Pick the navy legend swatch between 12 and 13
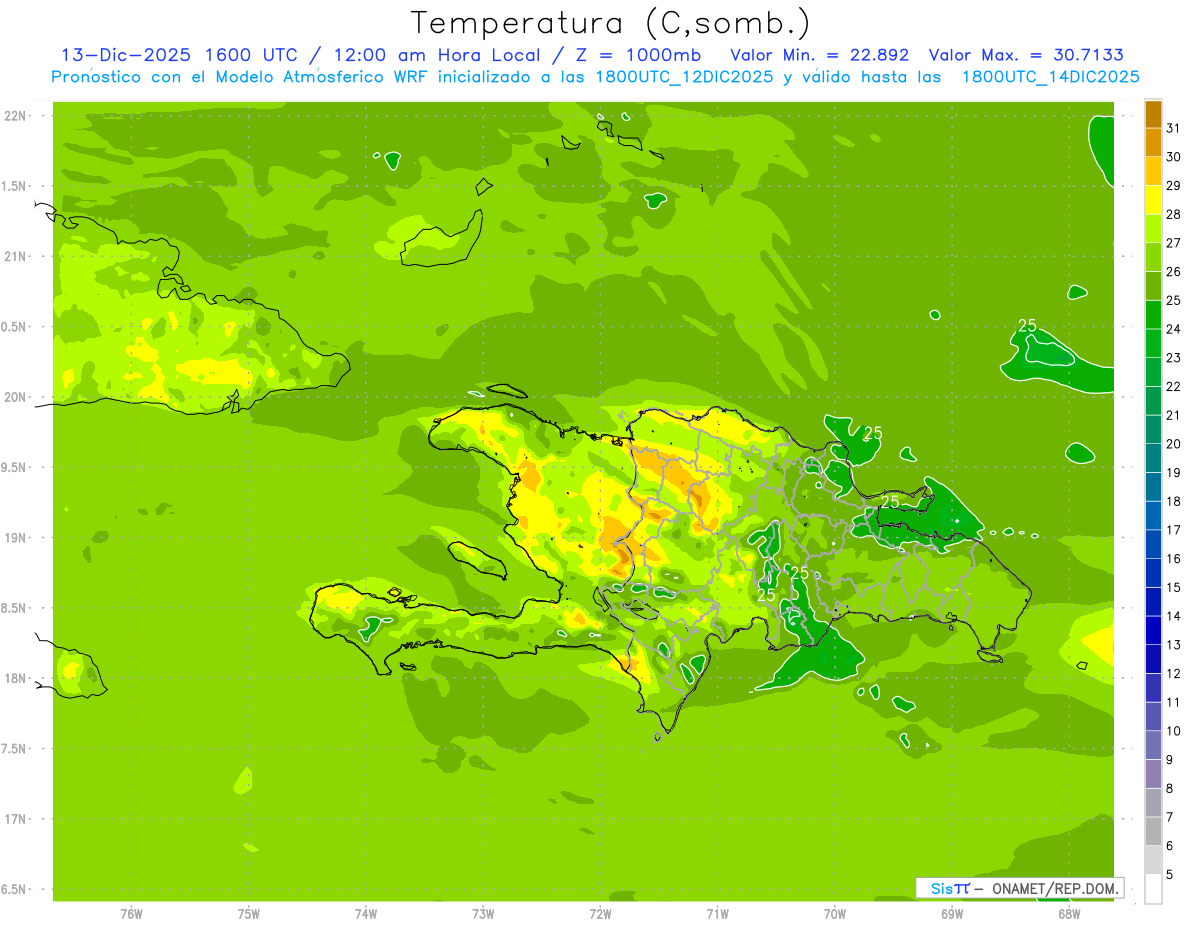This screenshot has width=1200, height=927. point(1153,659)
